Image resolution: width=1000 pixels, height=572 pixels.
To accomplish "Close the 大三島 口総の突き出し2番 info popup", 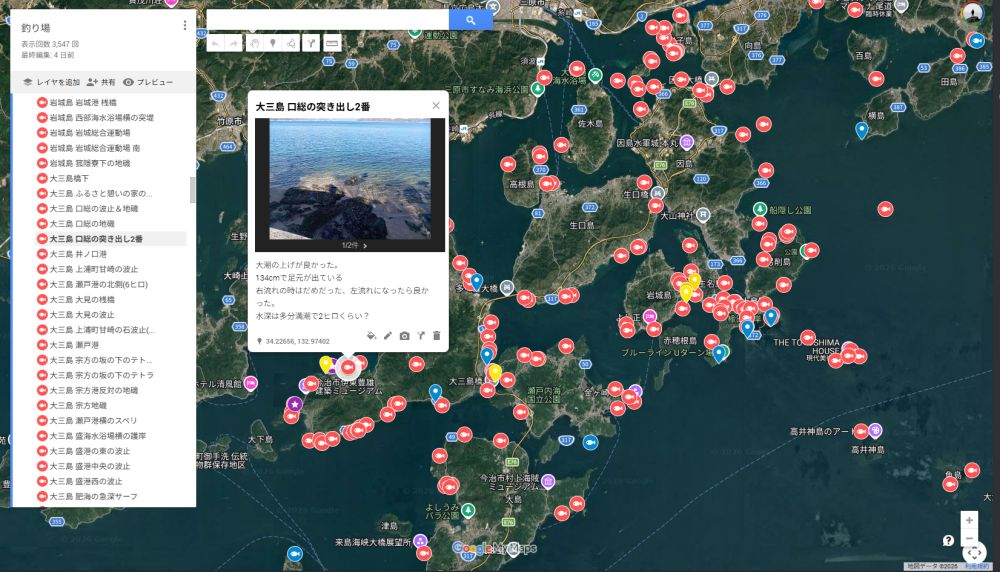I will 436,105.
